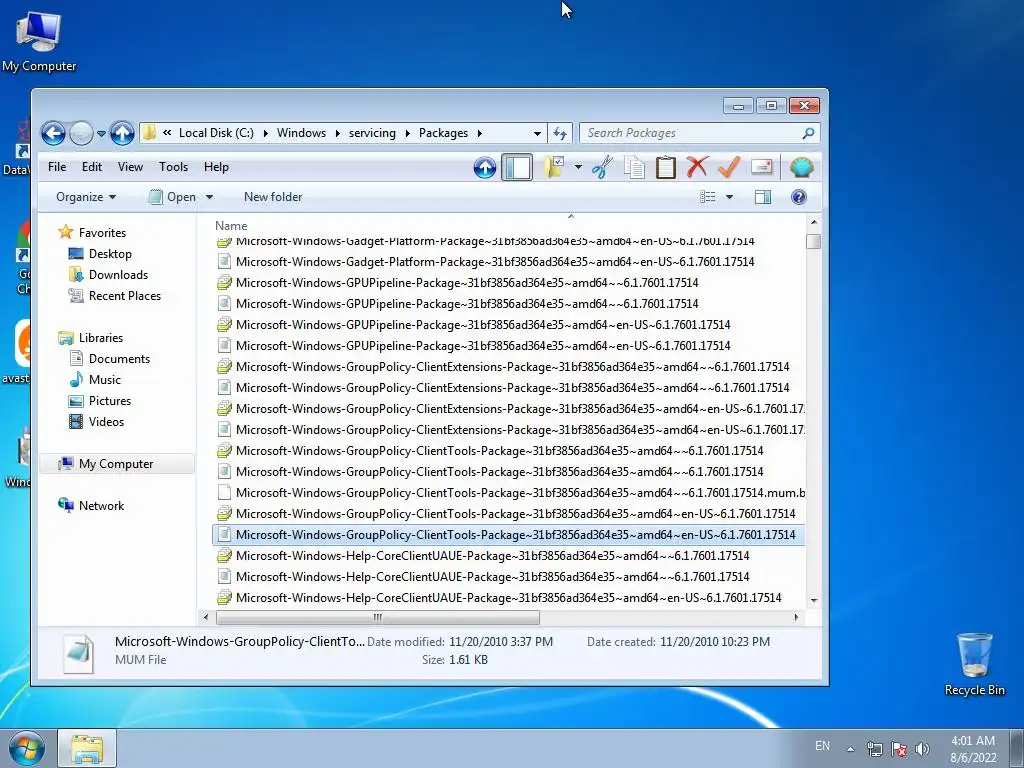The image size is (1024, 768).
Task: Click the Copy pages icon
Action: coord(634,167)
